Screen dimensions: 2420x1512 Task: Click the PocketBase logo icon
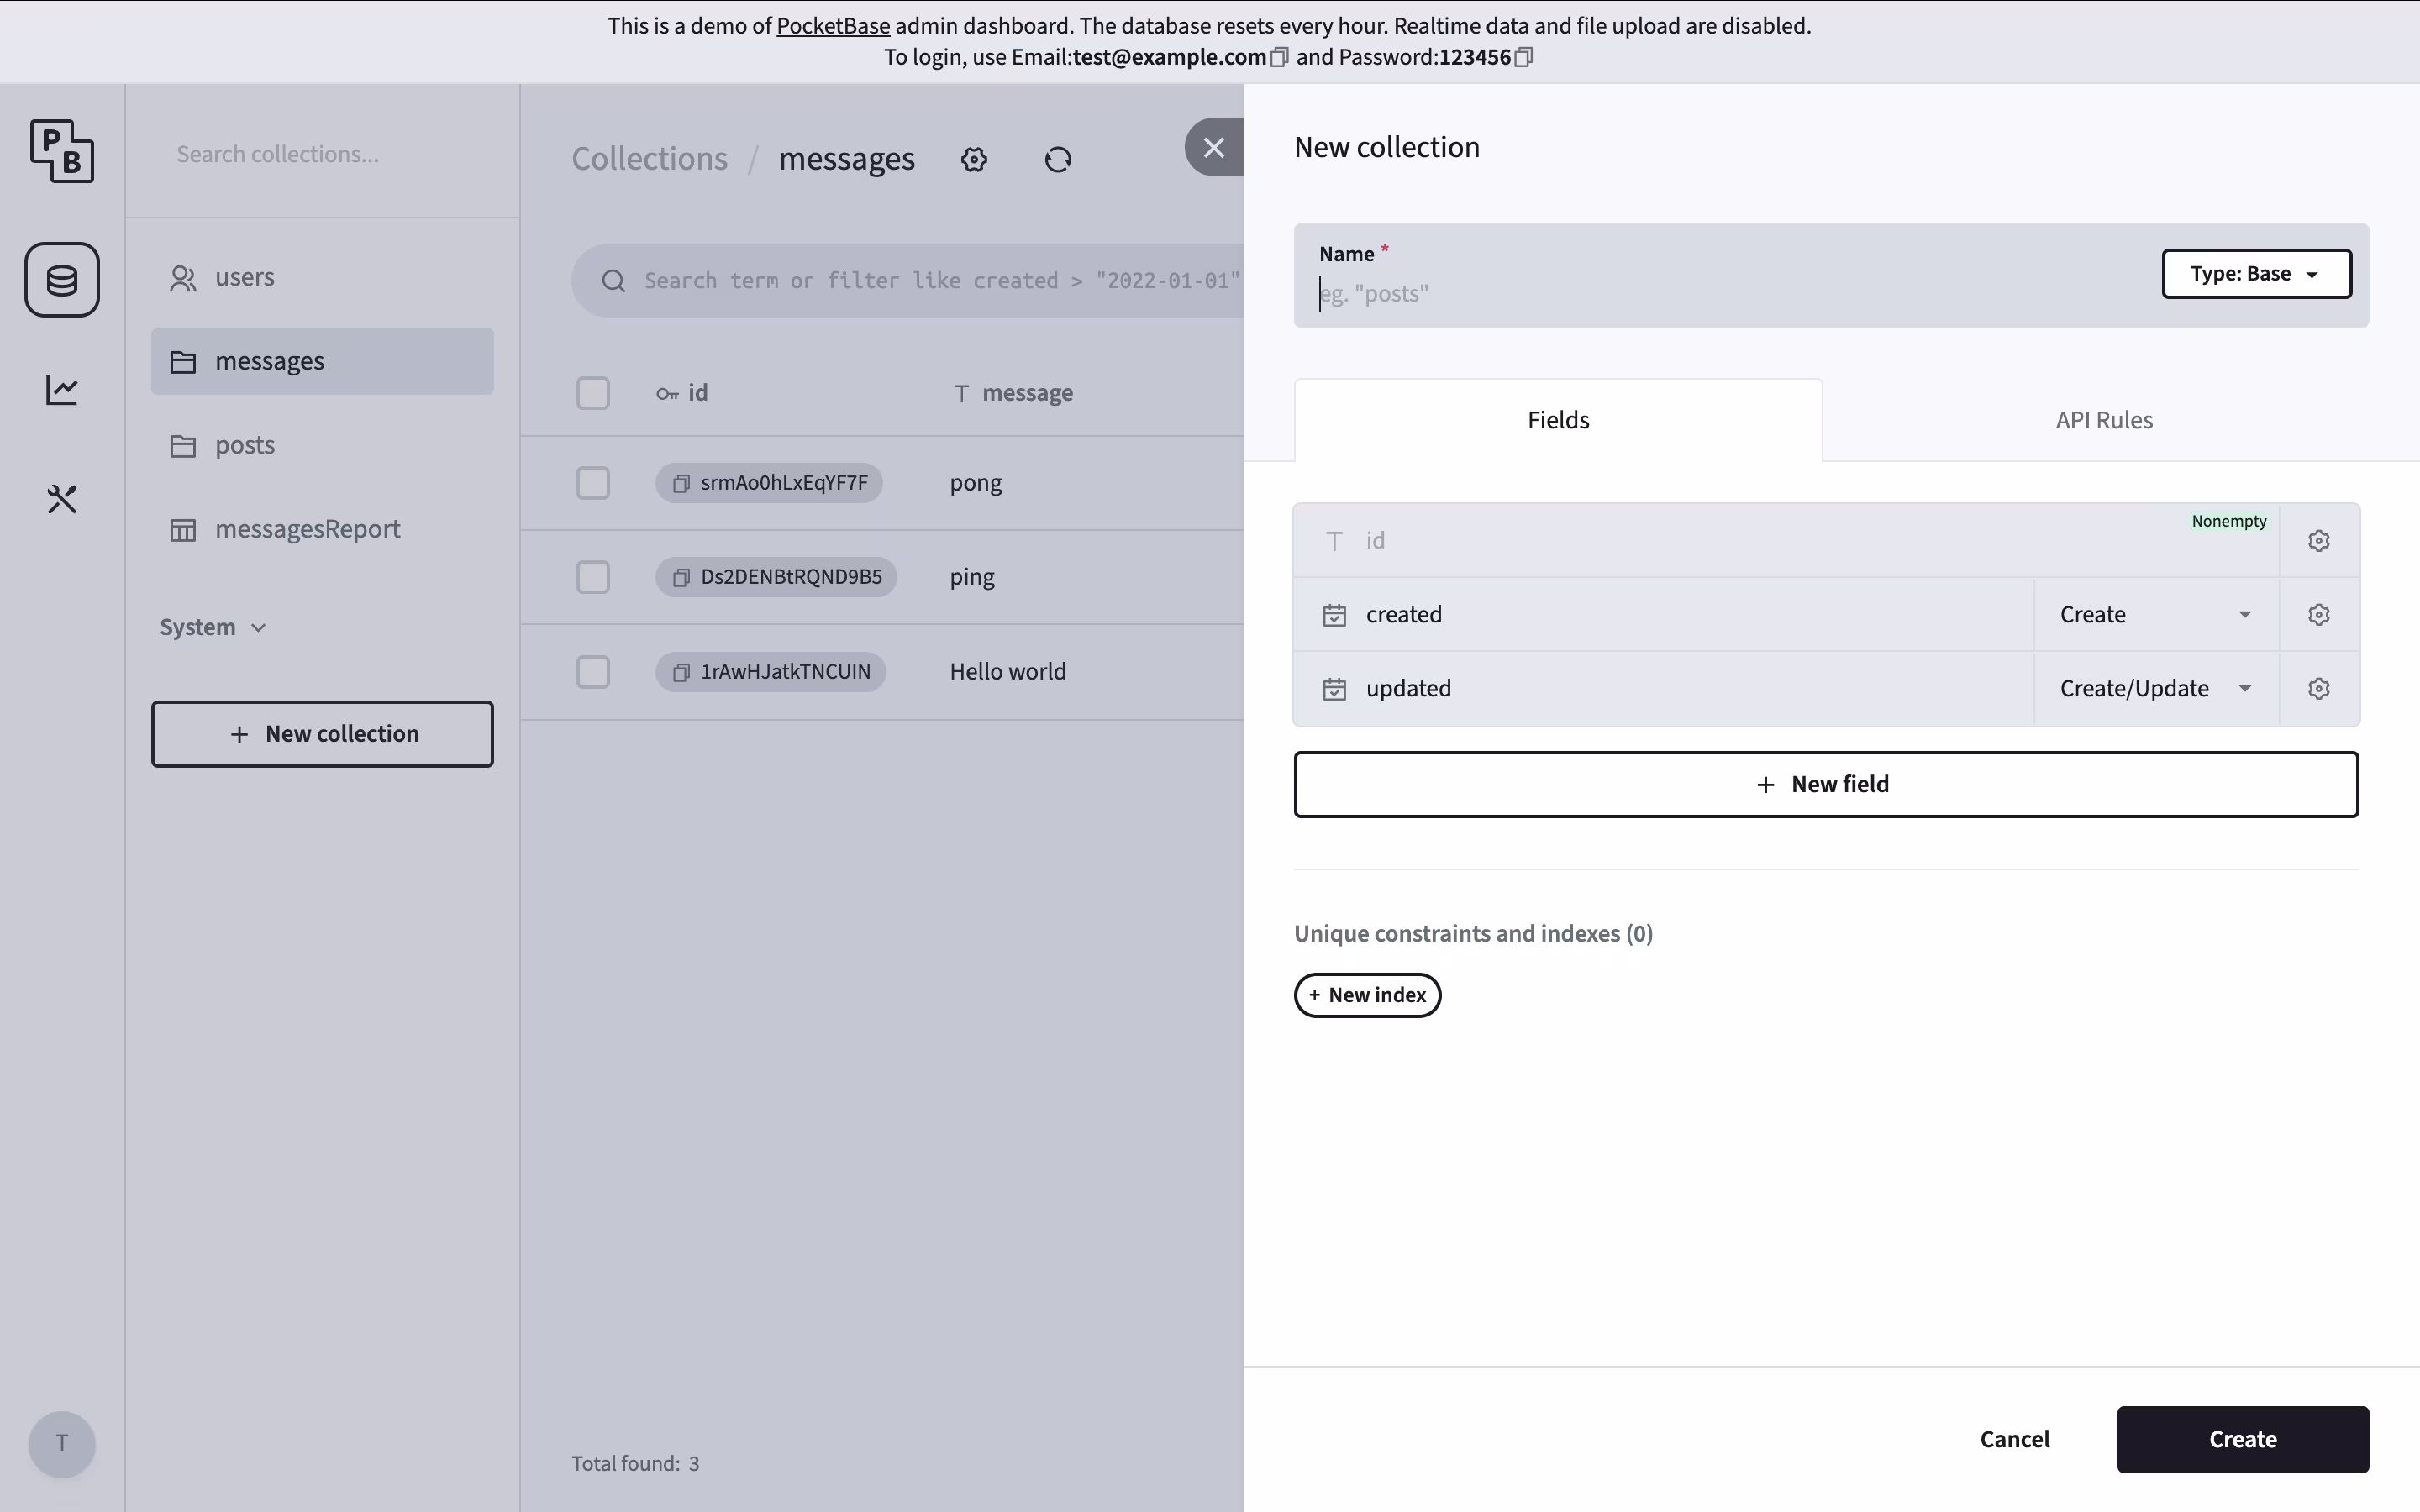[x=62, y=151]
